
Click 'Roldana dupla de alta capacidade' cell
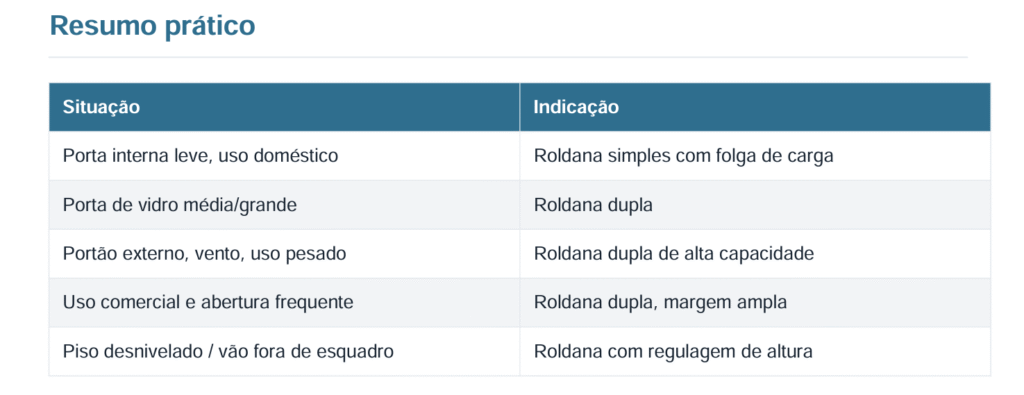pyautogui.click(x=755, y=254)
